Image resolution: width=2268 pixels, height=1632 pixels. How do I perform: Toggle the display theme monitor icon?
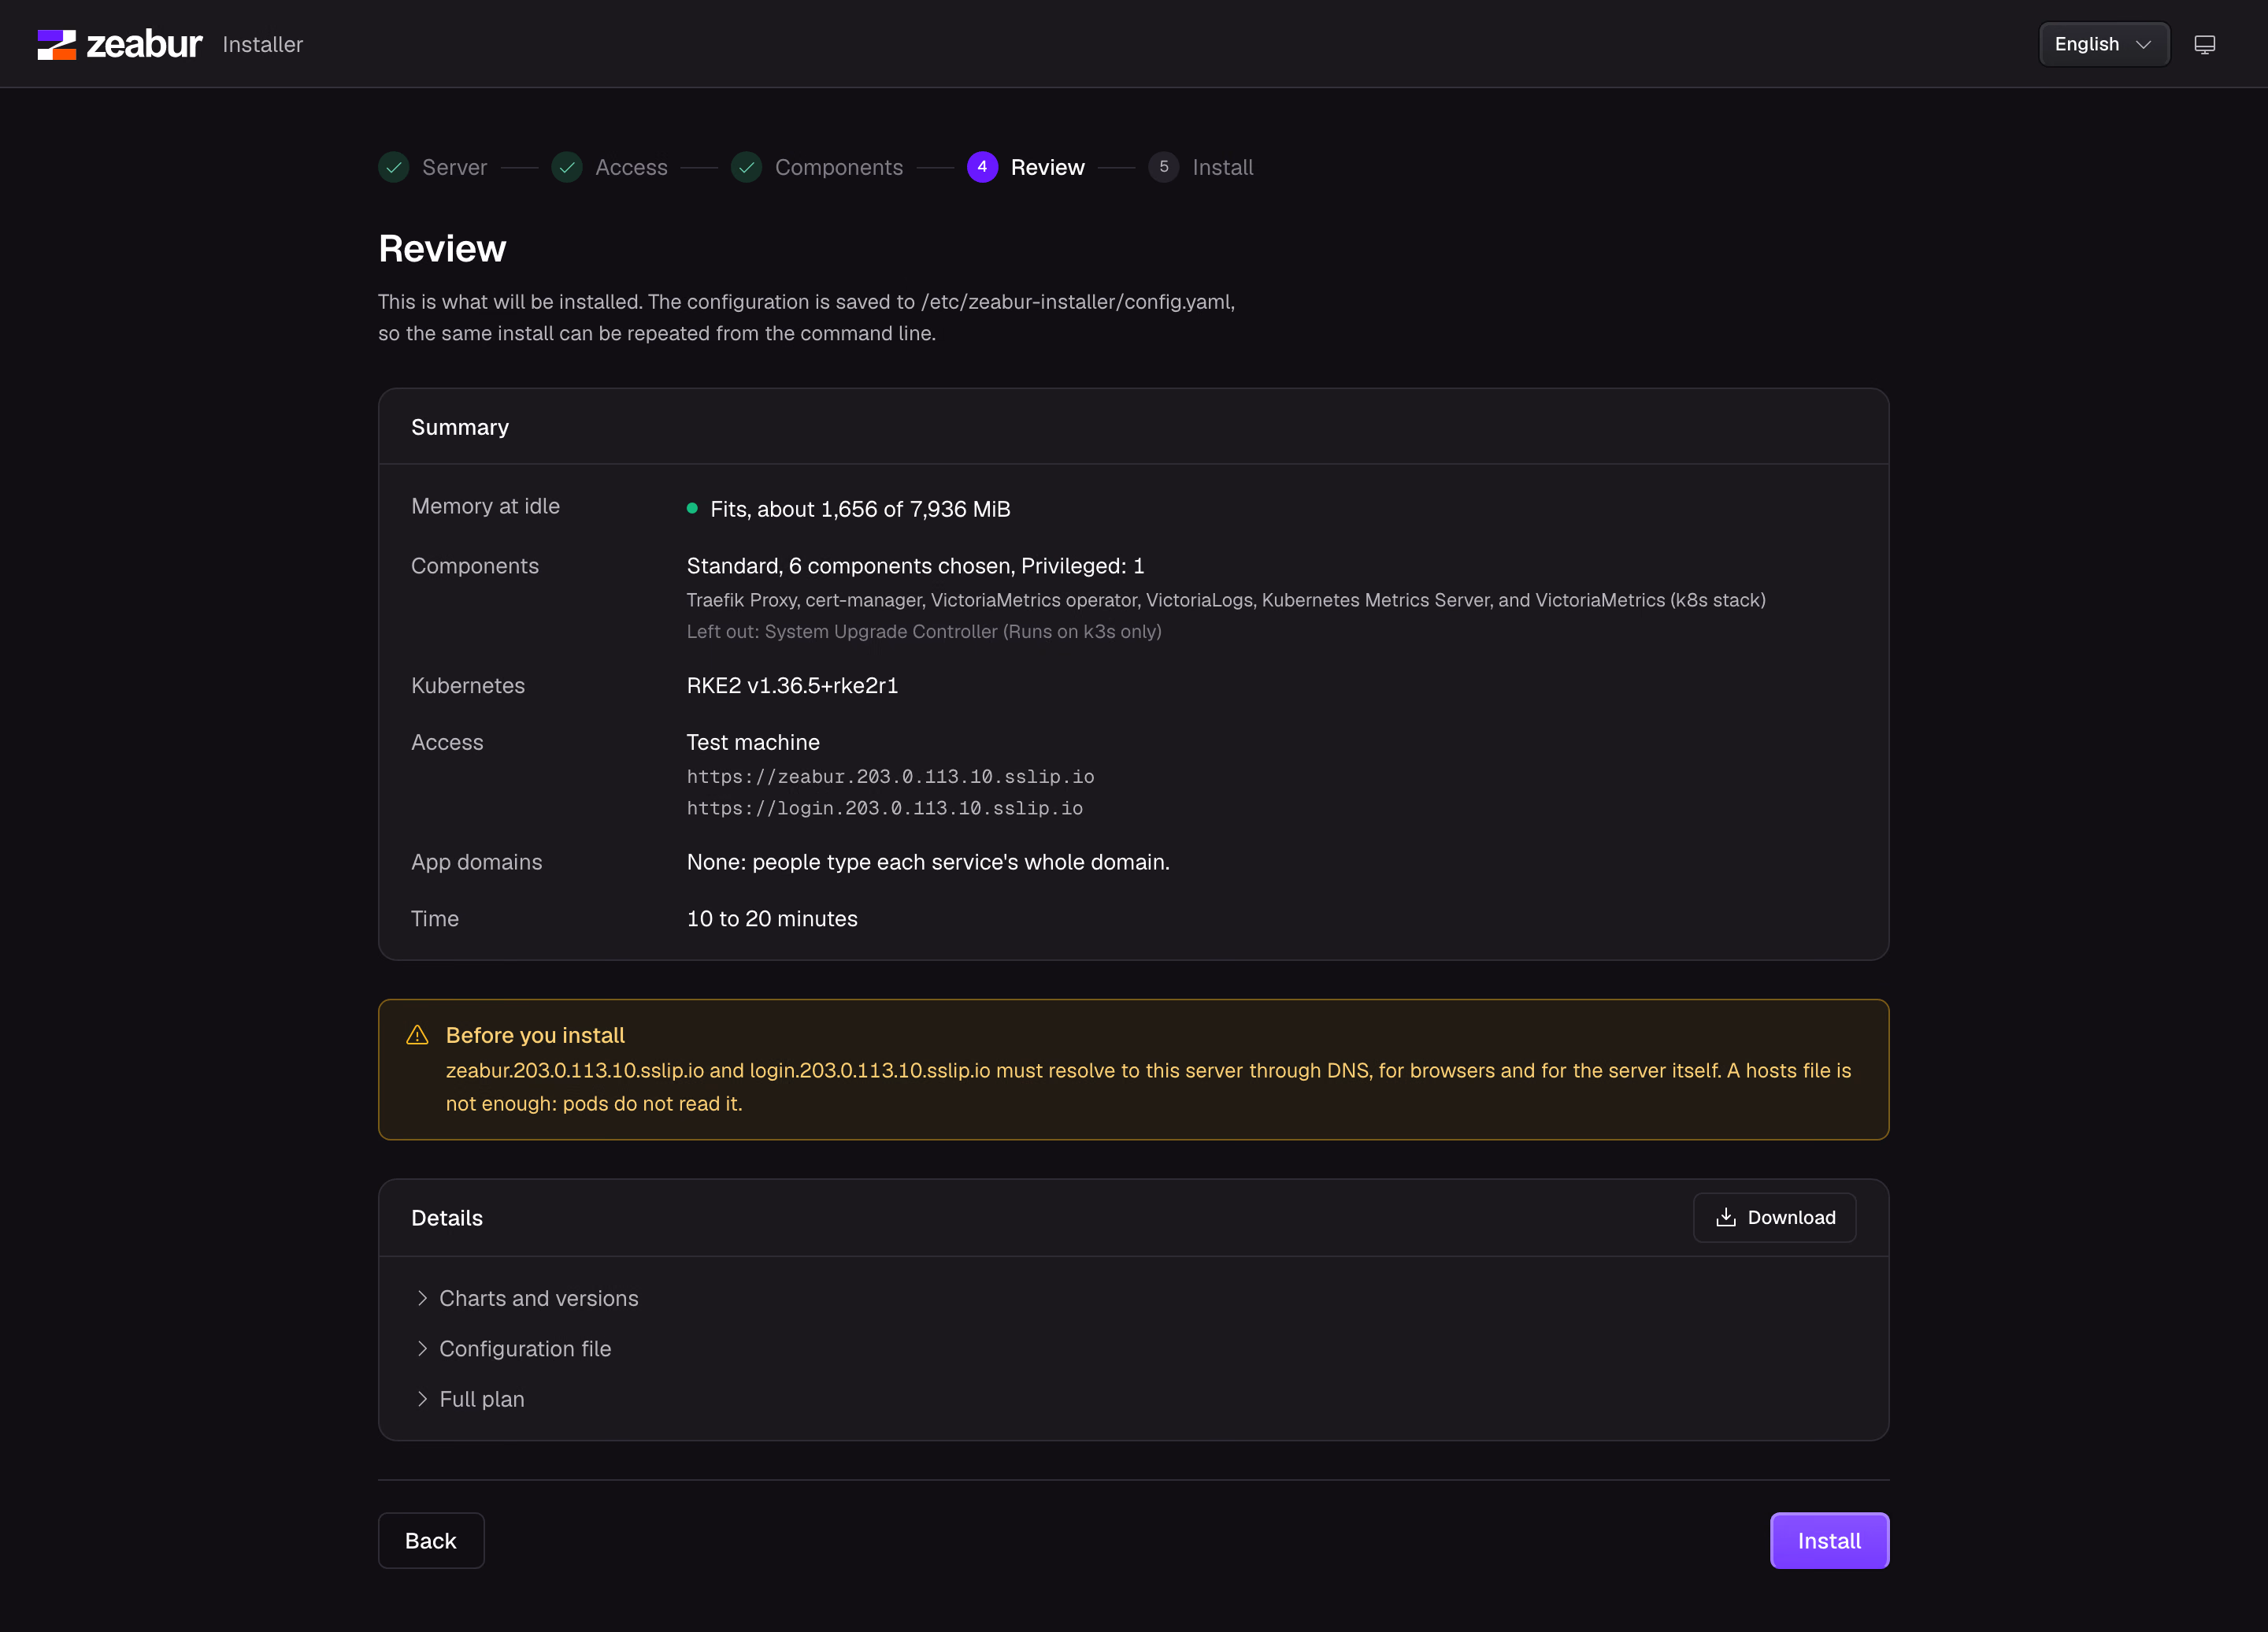(x=2204, y=44)
